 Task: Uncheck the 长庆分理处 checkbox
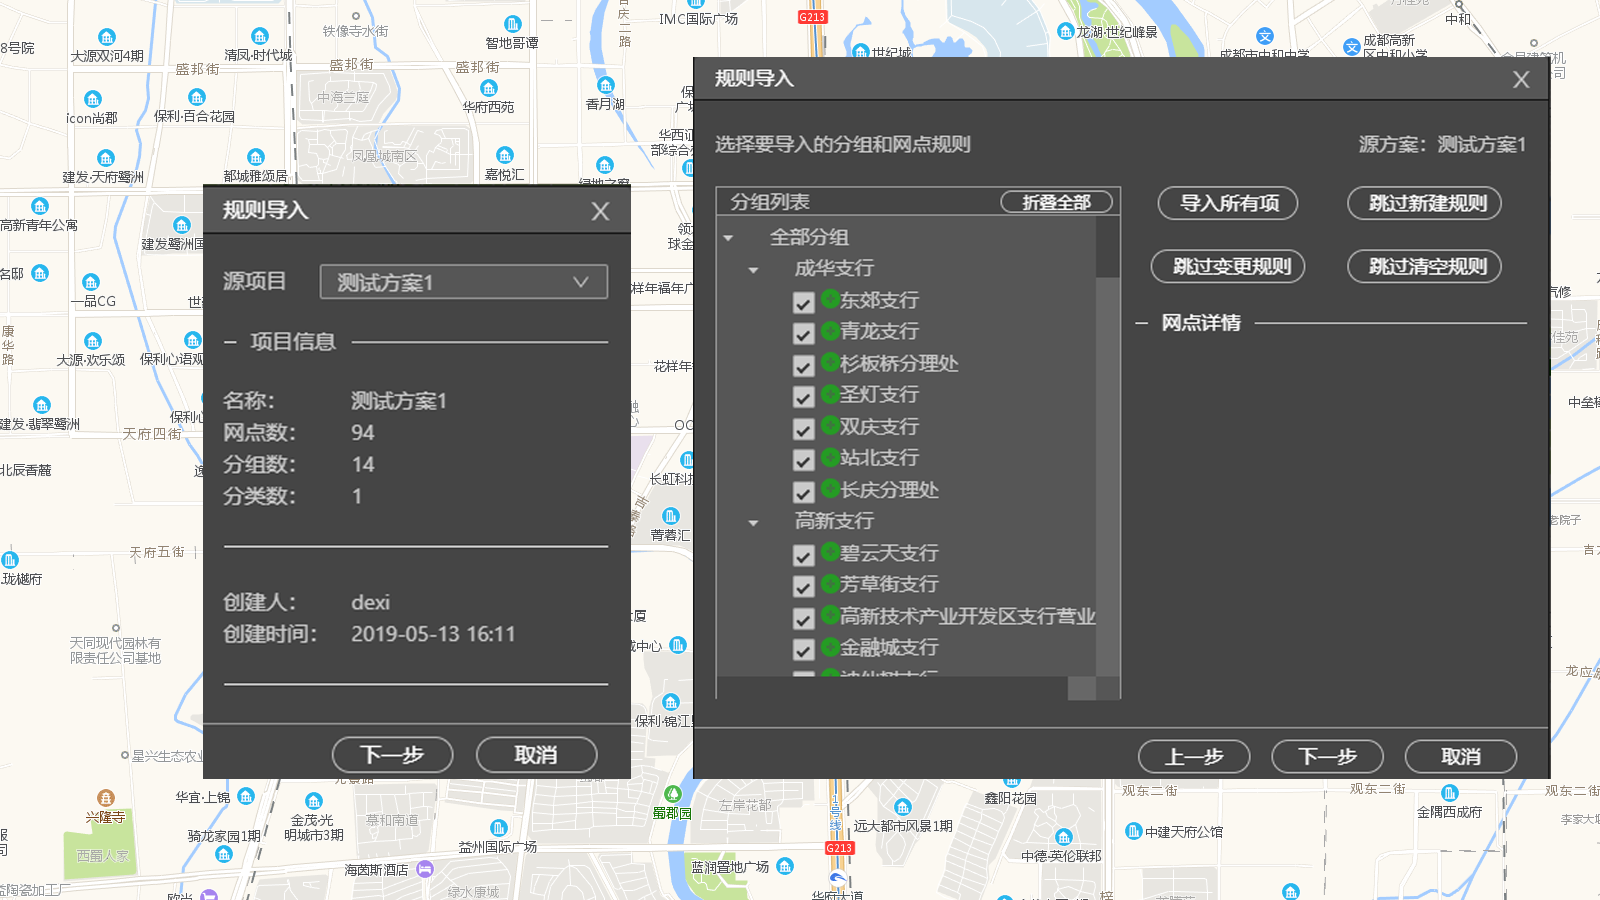click(x=803, y=492)
